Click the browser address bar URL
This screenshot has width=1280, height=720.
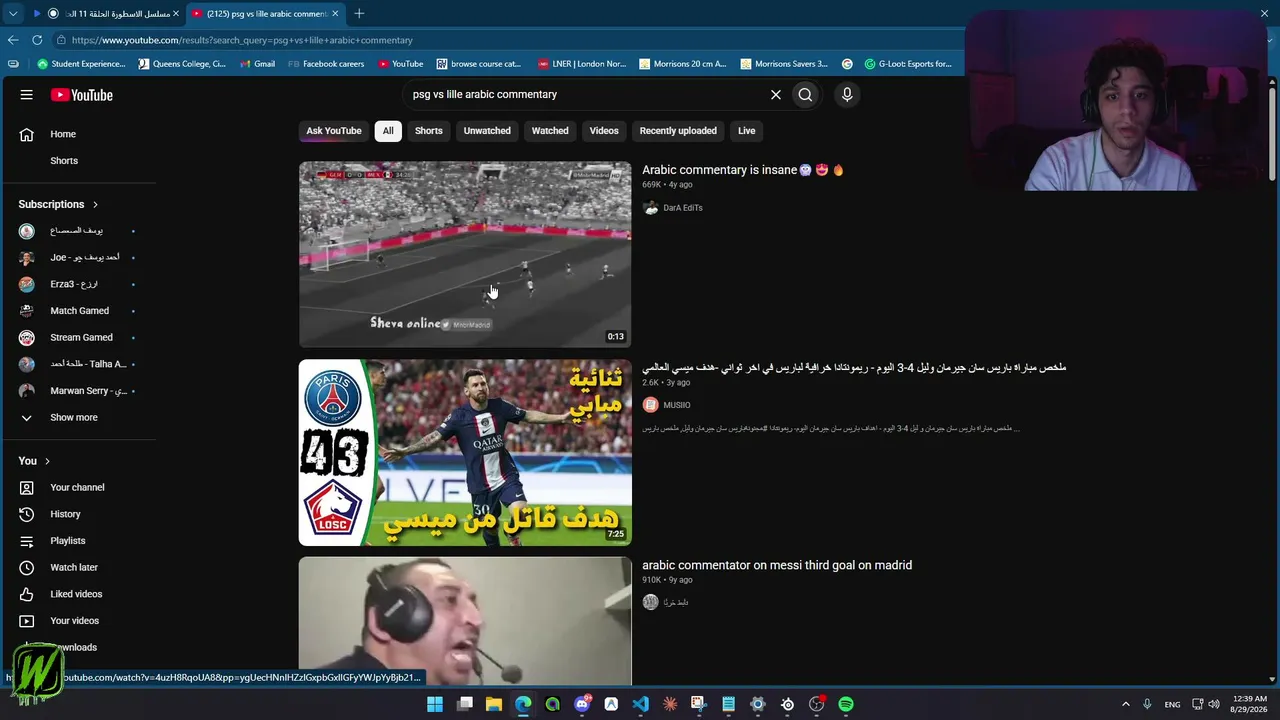tap(242, 40)
